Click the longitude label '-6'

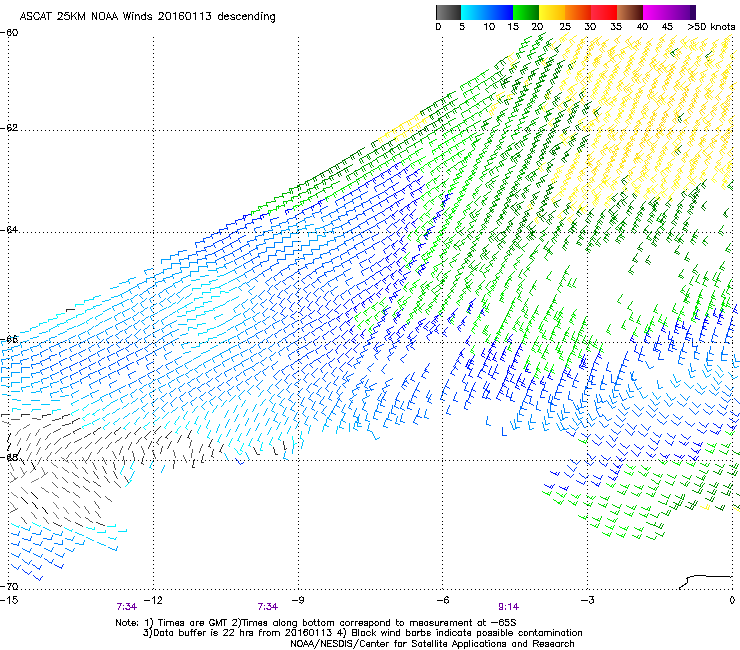coord(443,600)
